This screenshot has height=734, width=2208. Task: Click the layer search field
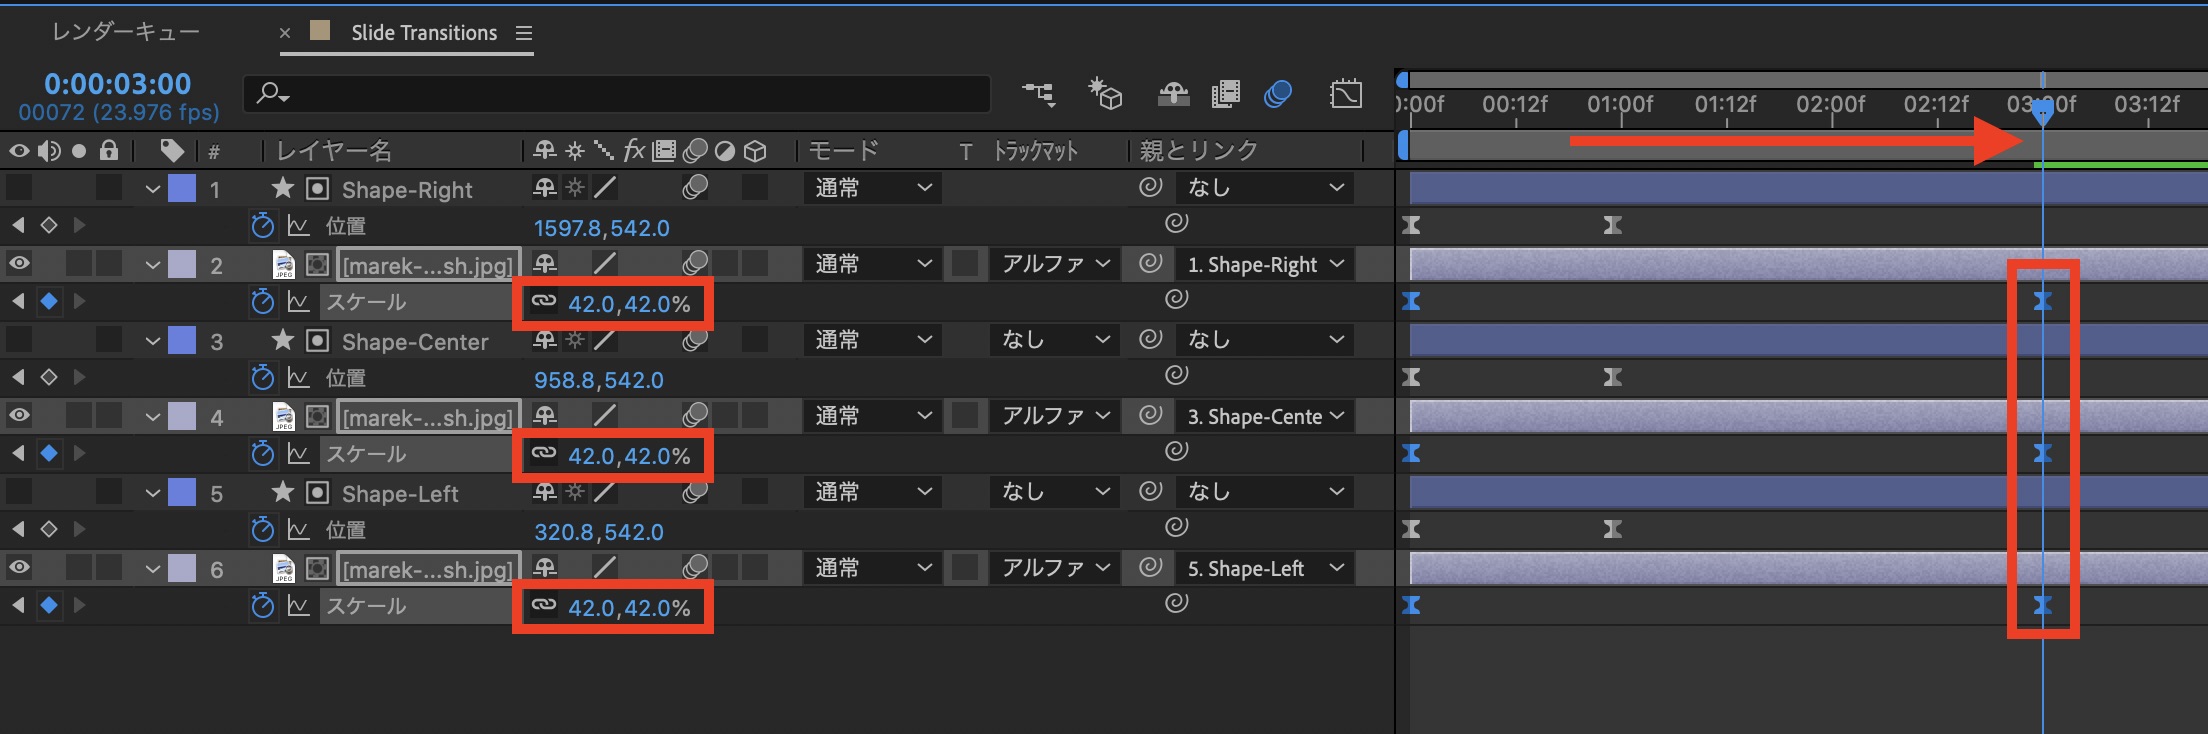[620, 94]
